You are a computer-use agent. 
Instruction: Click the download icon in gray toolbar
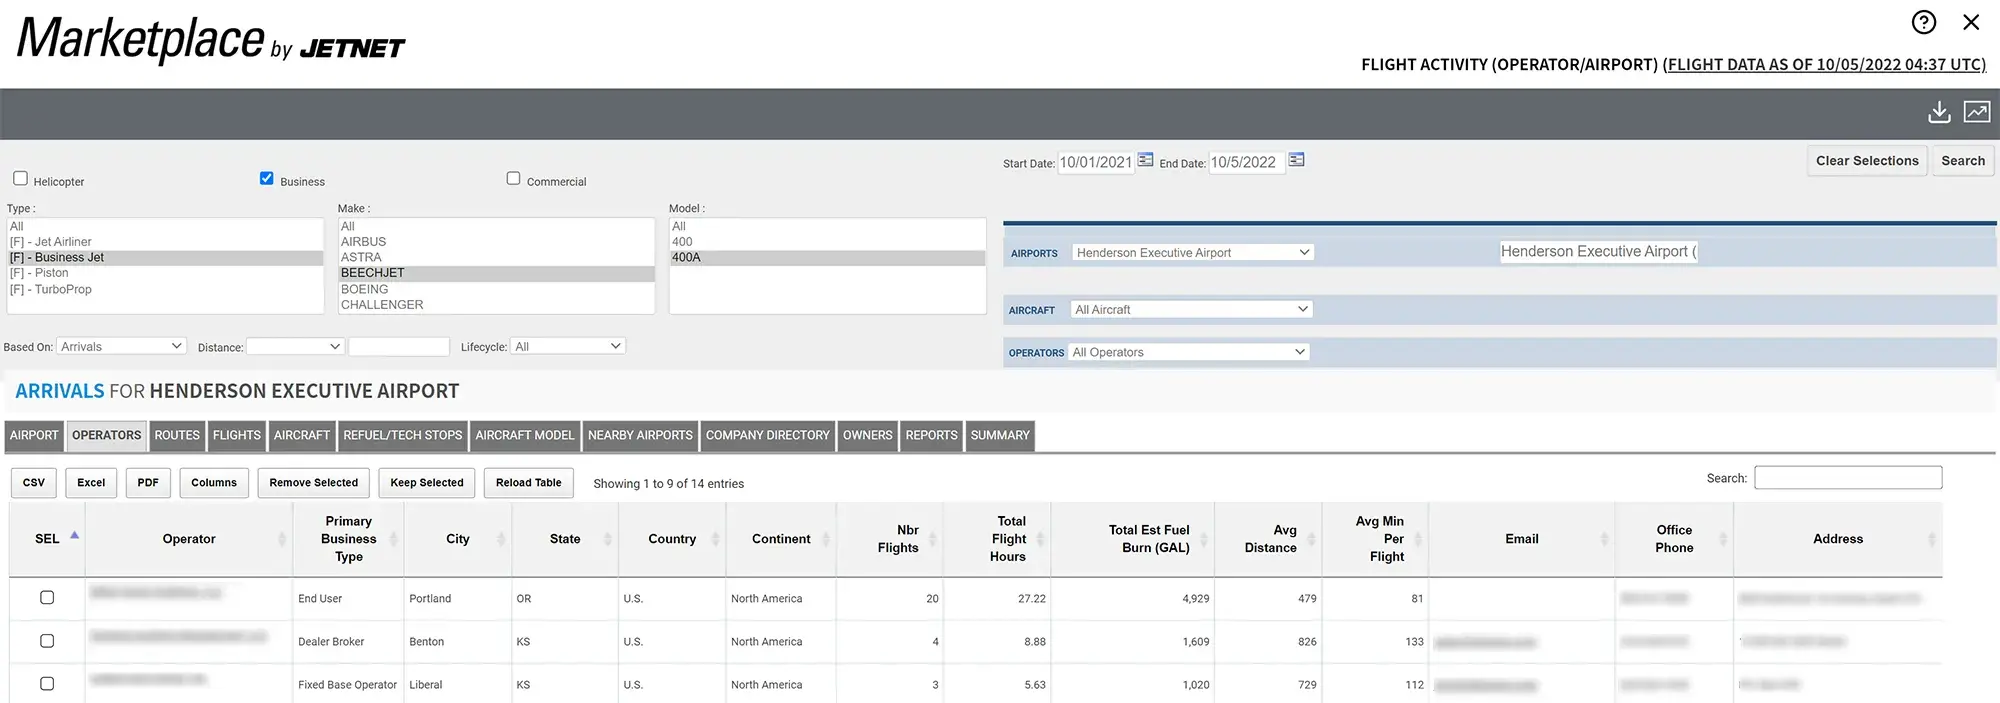(1939, 112)
